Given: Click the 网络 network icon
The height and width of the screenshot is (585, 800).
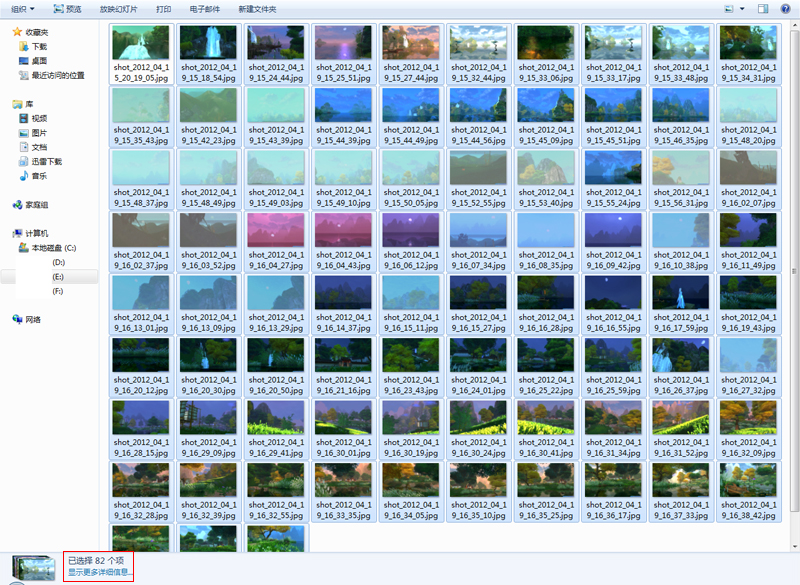Looking at the screenshot, I should click(x=17, y=320).
